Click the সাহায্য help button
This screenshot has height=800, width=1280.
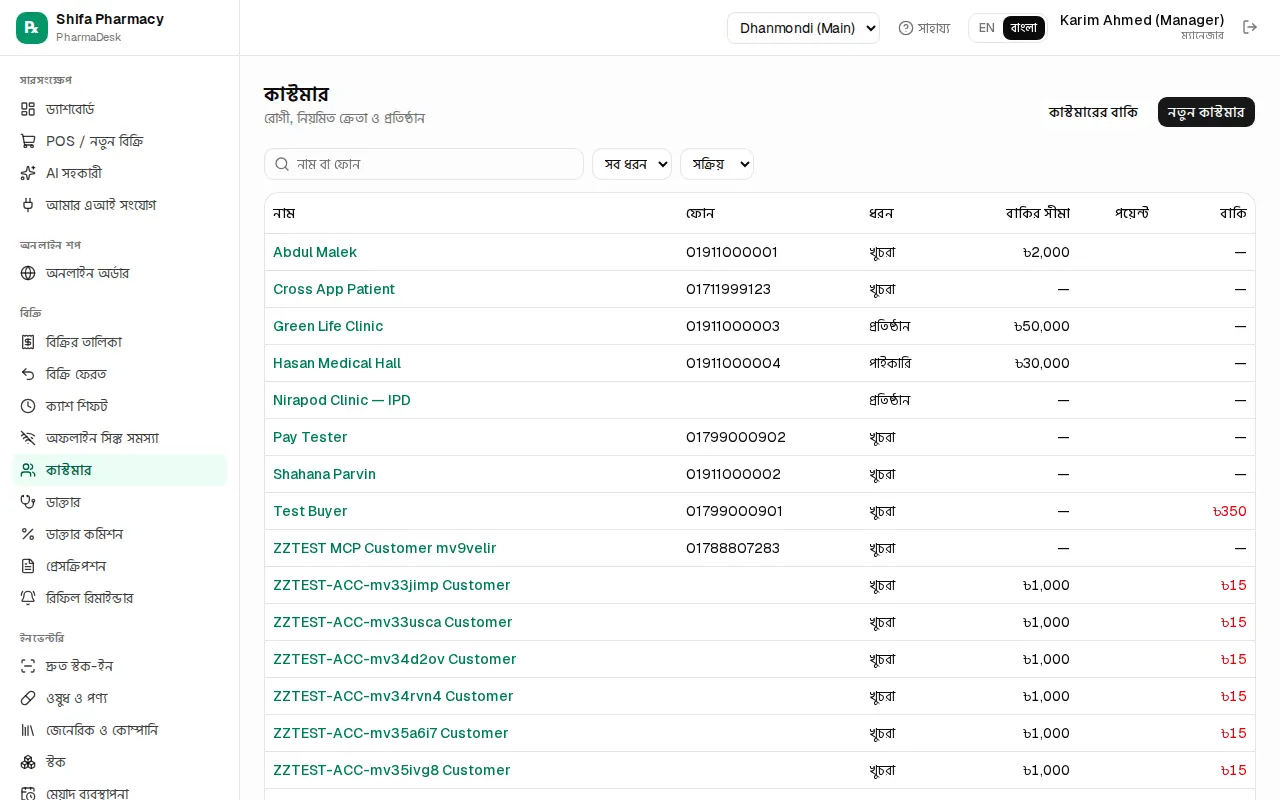click(x=924, y=28)
